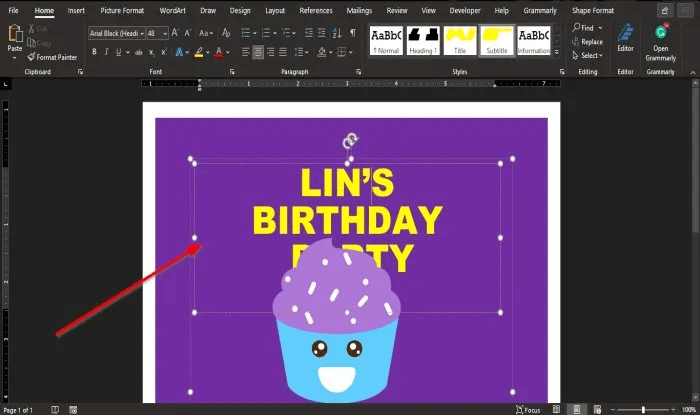Apply superscript formatting

click(x=164, y=52)
